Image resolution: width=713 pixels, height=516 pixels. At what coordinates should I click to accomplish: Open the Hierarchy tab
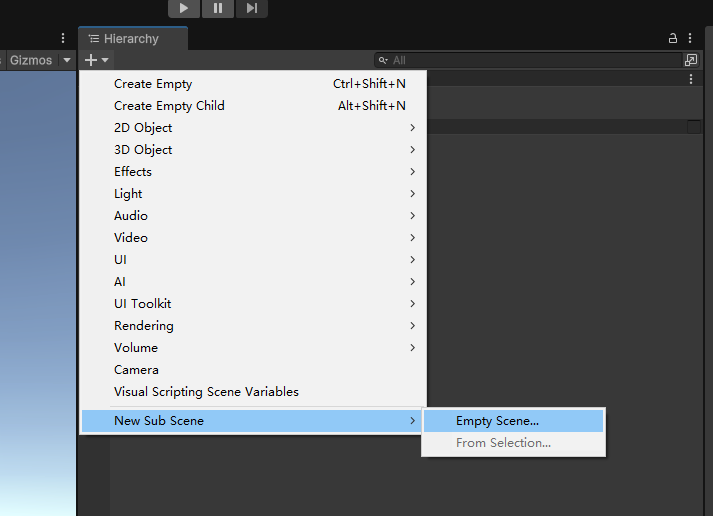coord(133,39)
